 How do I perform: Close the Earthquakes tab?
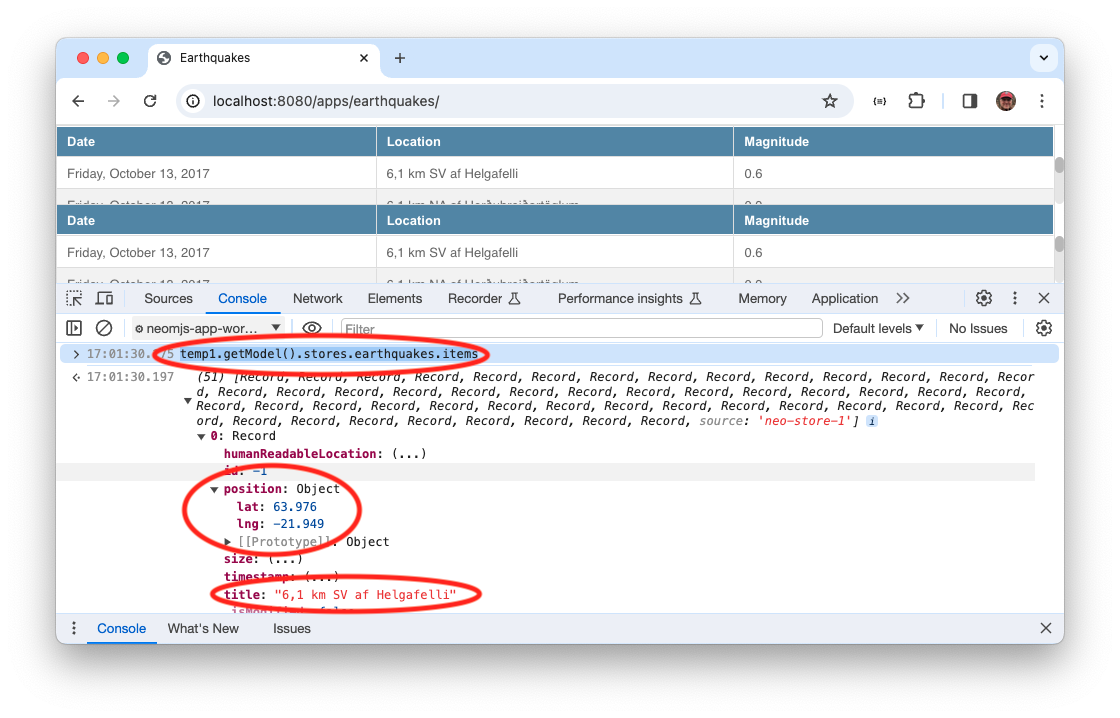tap(364, 58)
